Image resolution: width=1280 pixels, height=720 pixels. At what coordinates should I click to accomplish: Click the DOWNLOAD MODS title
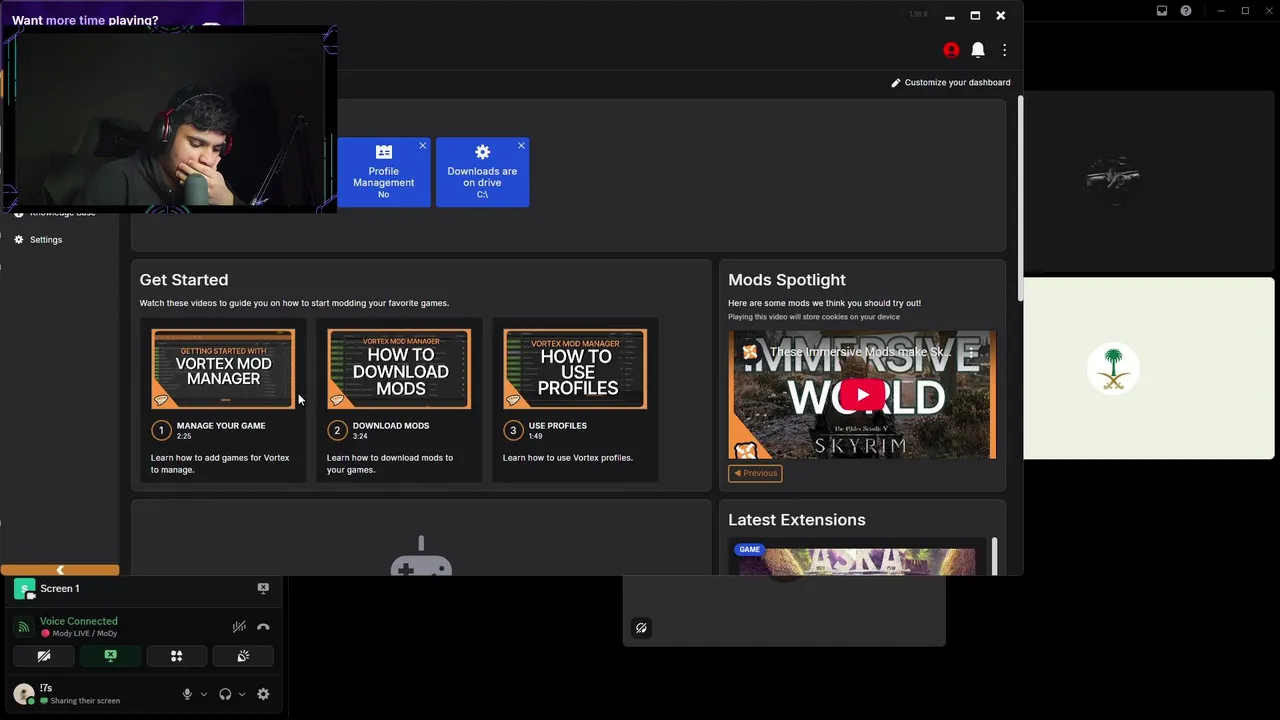391,426
